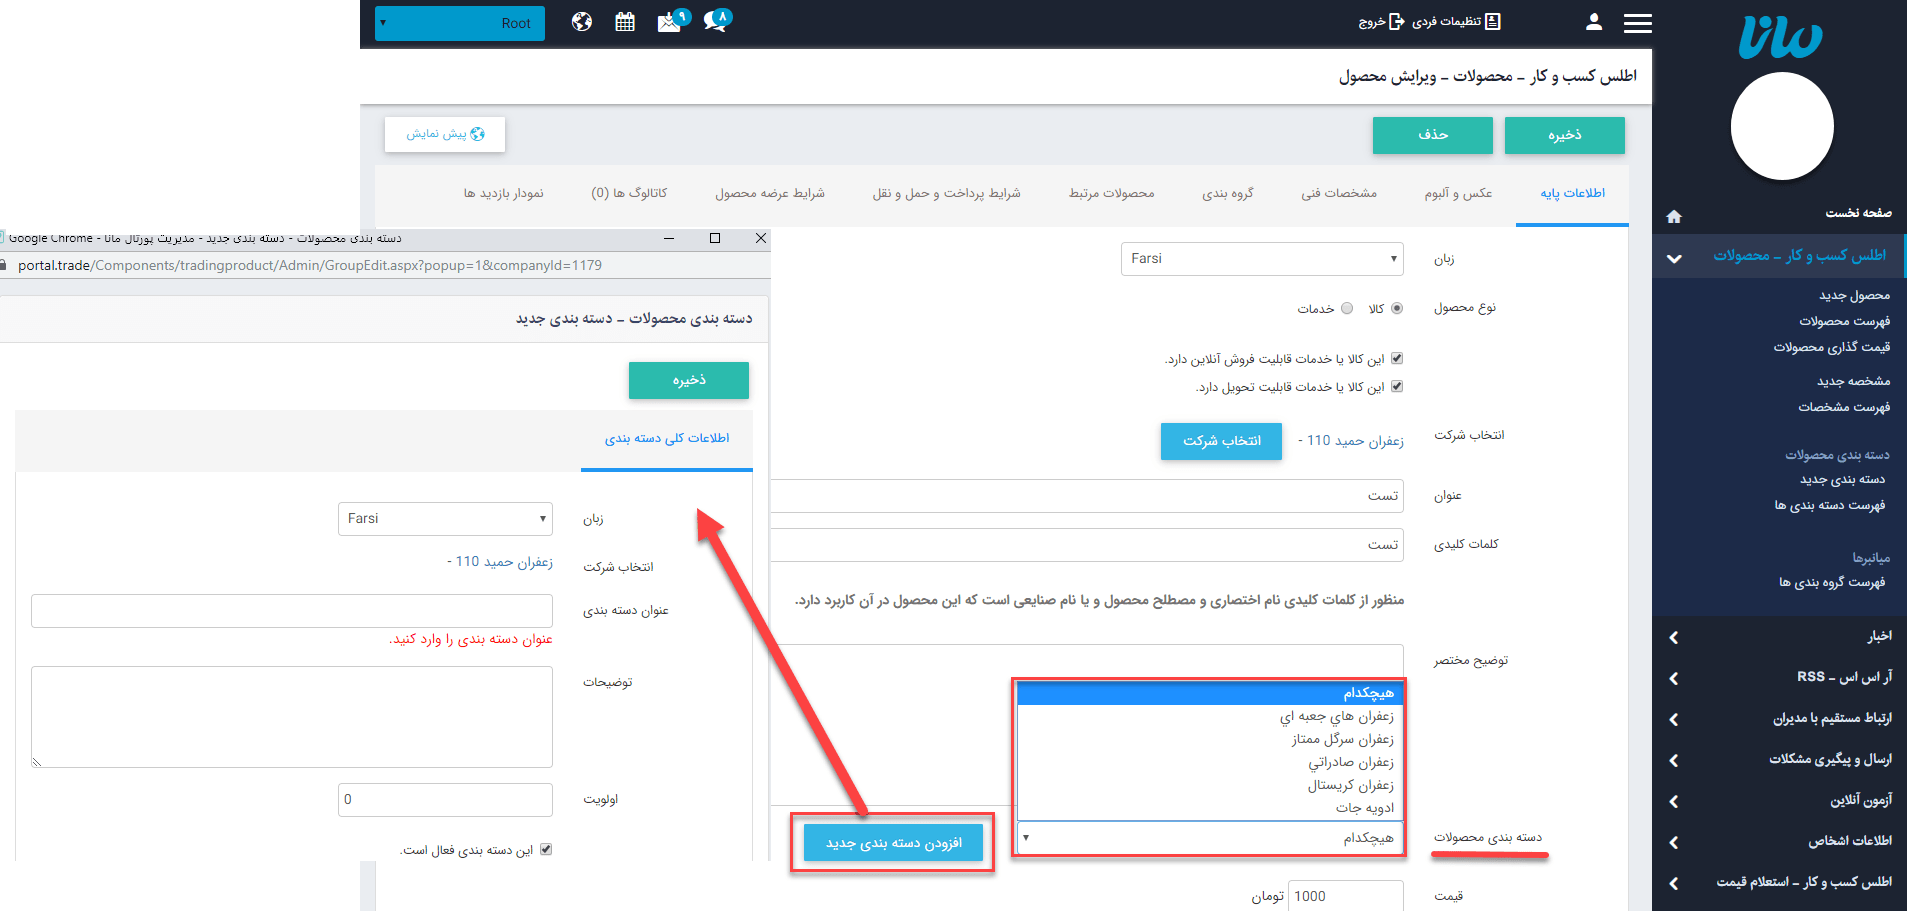Click the حذف delete button
The height and width of the screenshot is (911, 1907).
[x=1432, y=135]
